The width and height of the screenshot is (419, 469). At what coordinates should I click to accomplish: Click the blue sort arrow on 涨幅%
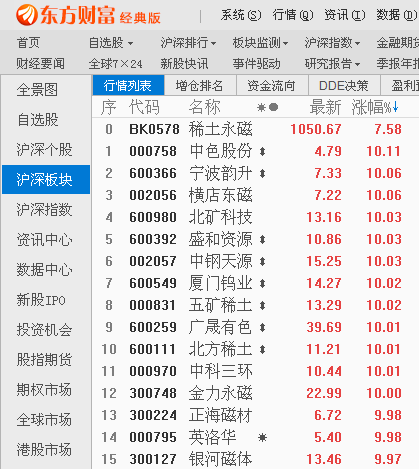coord(396,107)
